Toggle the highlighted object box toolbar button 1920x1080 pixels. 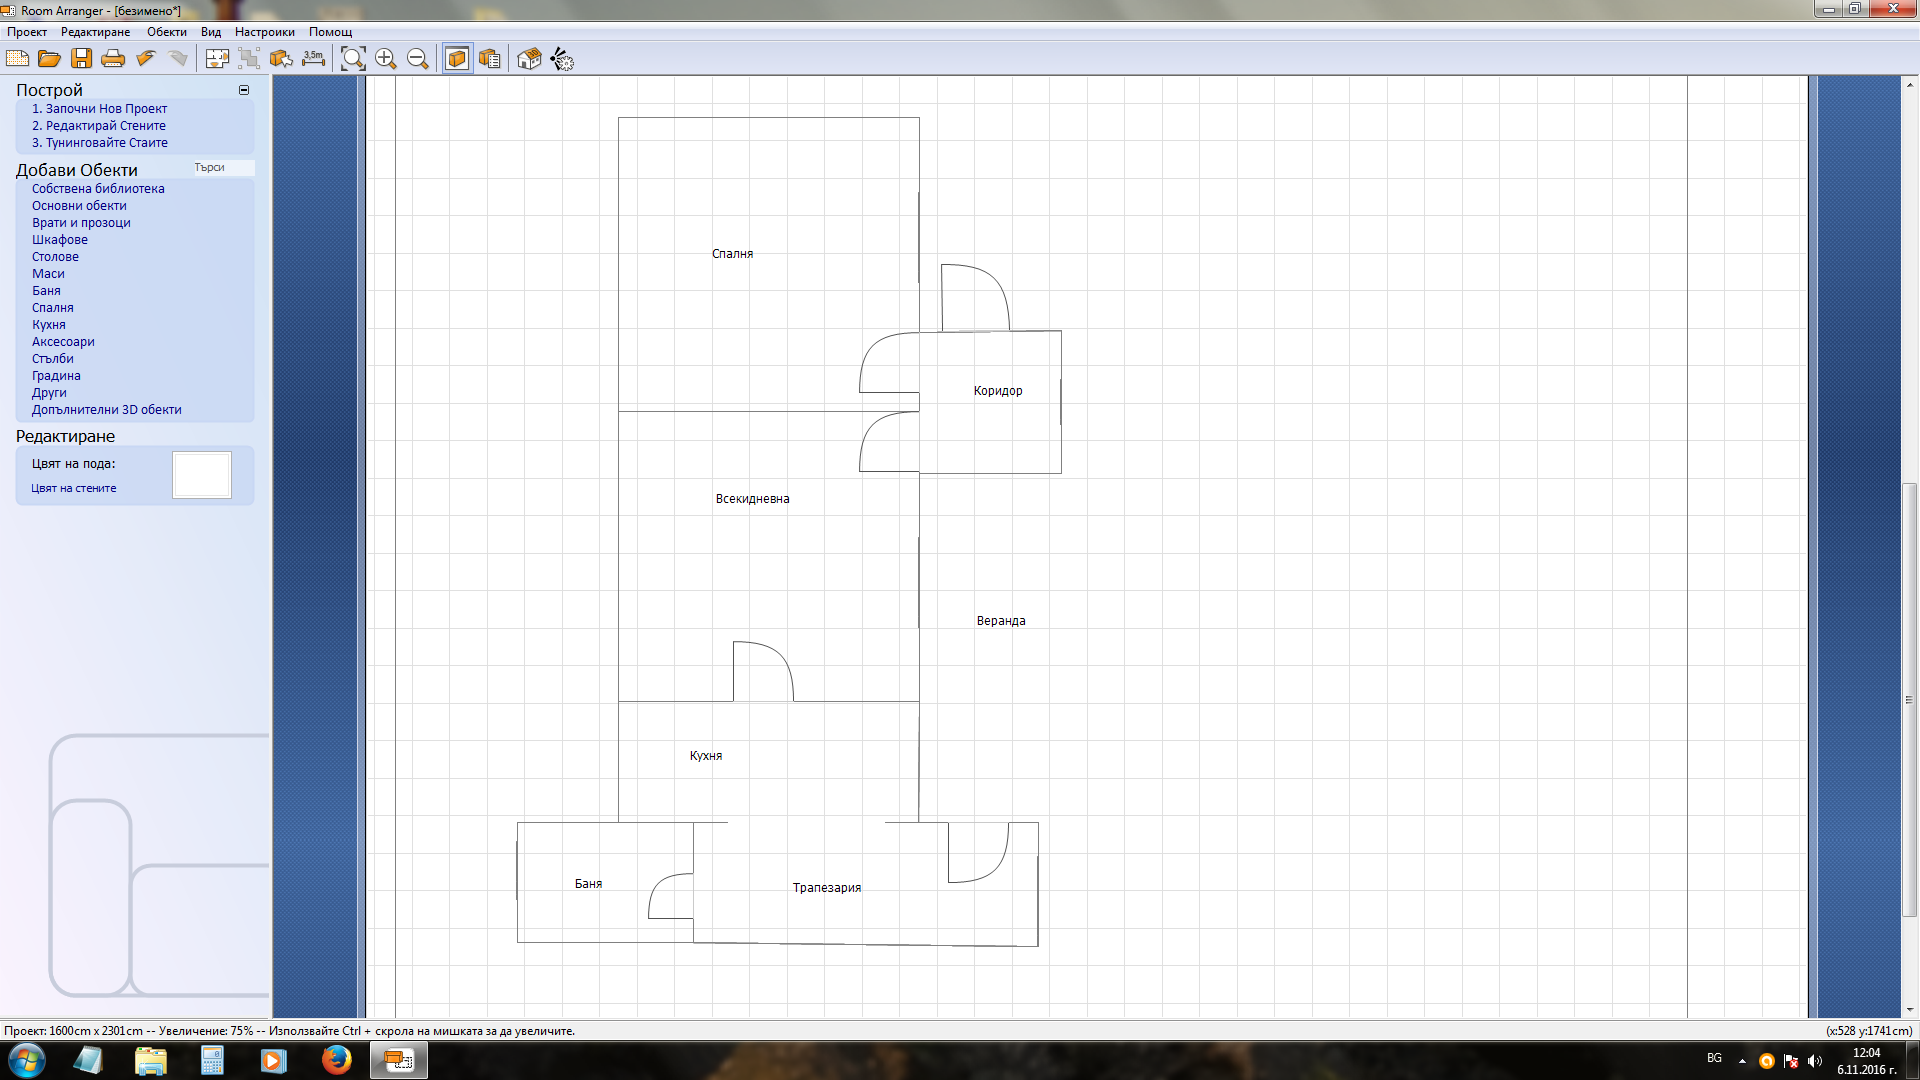pyautogui.click(x=457, y=59)
